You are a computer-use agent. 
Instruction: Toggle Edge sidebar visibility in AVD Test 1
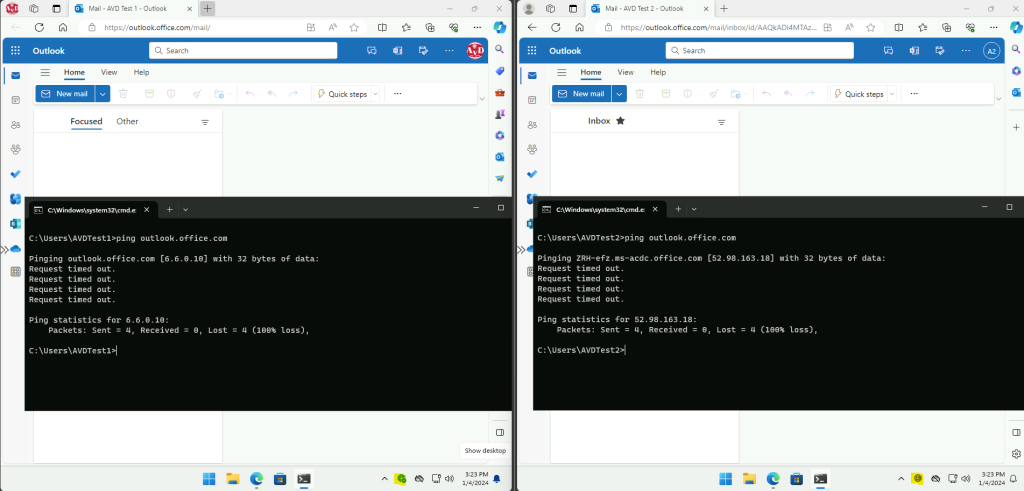[500, 432]
